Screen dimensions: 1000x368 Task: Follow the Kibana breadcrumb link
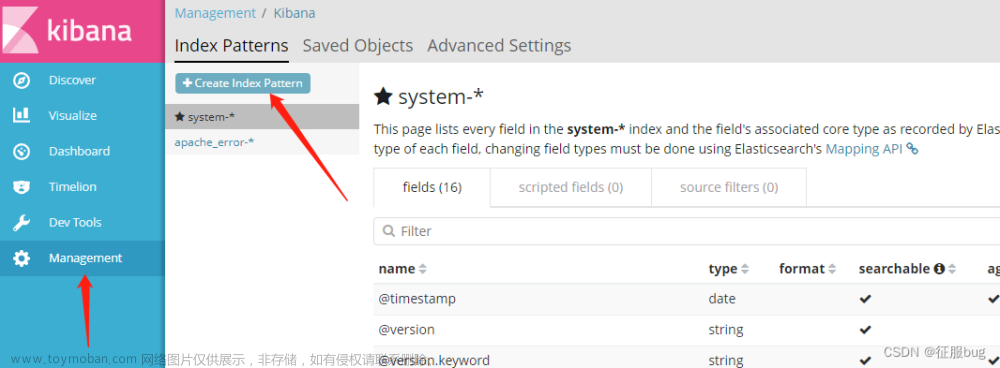[x=295, y=13]
